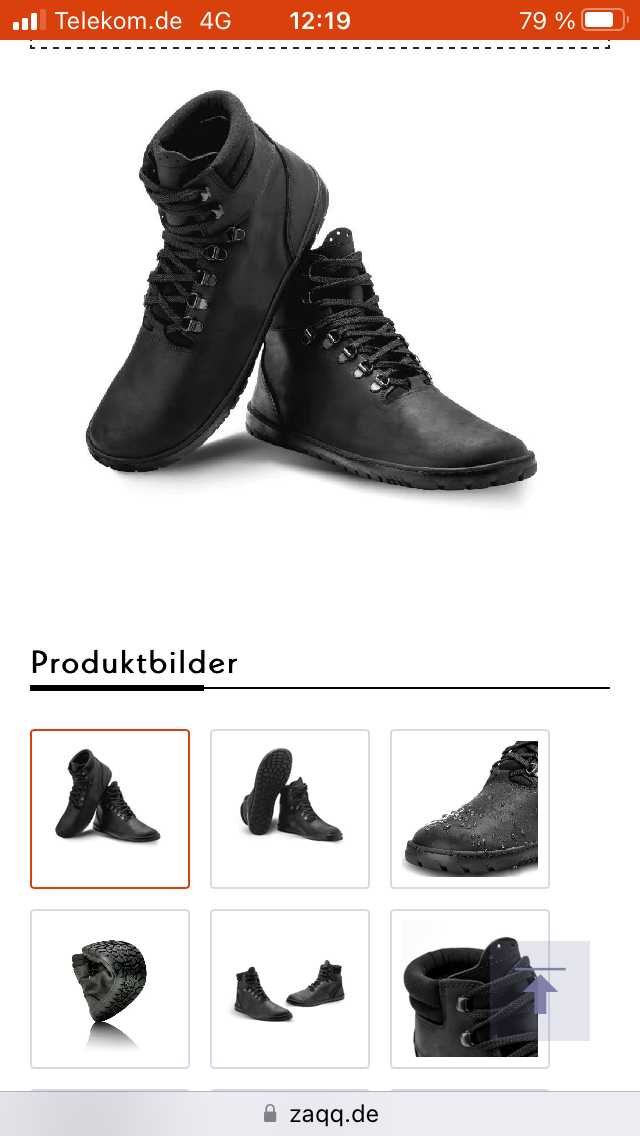The image size is (640, 1136).
Task: Tap the scroll-to-top arrow button
Action: [540, 990]
